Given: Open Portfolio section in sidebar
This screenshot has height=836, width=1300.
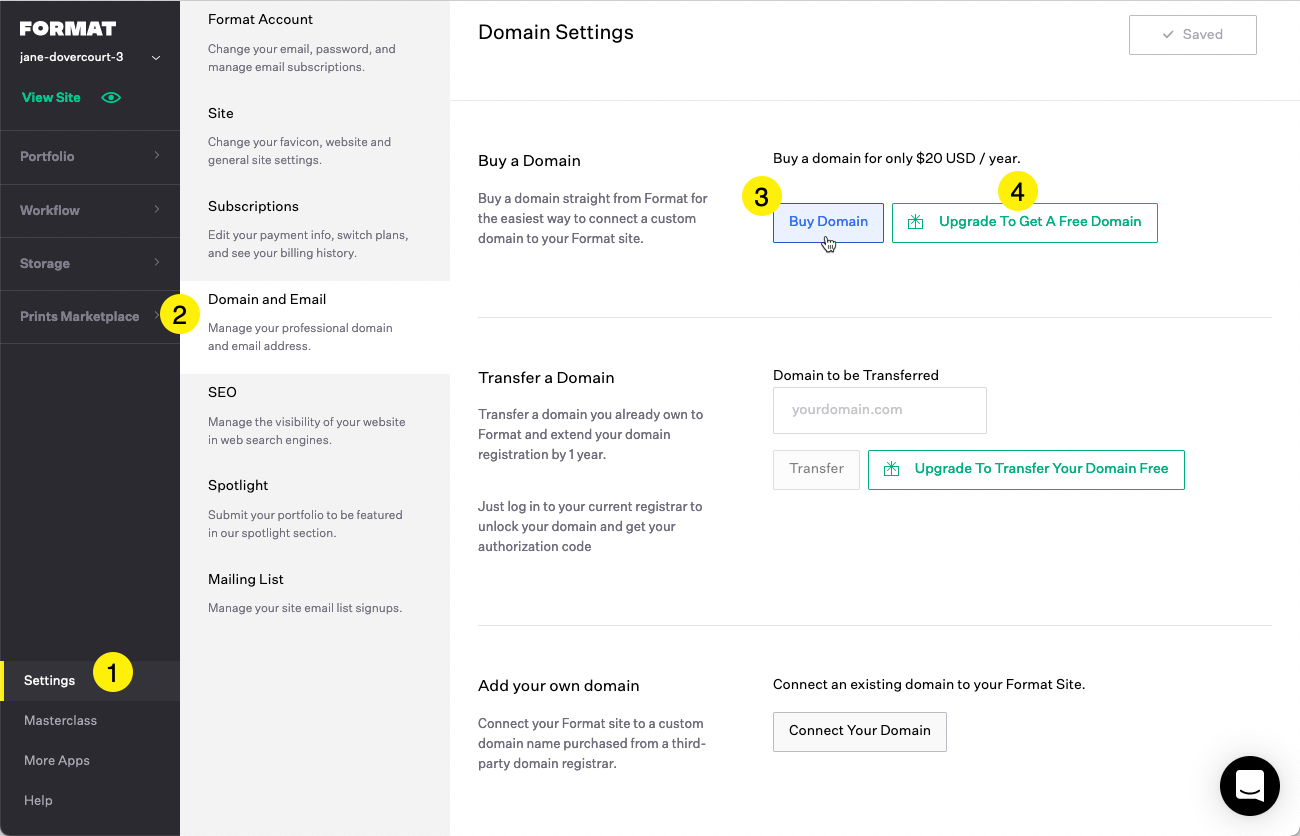Looking at the screenshot, I should [90, 157].
